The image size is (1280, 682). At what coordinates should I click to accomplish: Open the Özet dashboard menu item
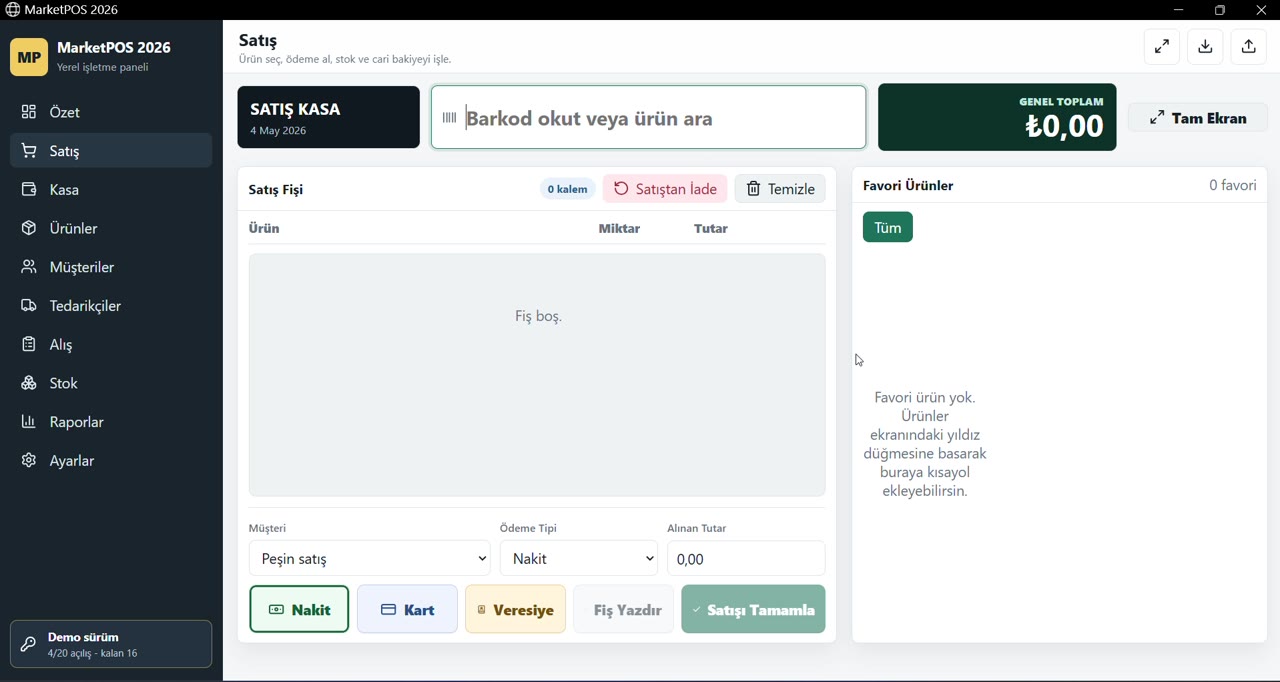pos(111,112)
